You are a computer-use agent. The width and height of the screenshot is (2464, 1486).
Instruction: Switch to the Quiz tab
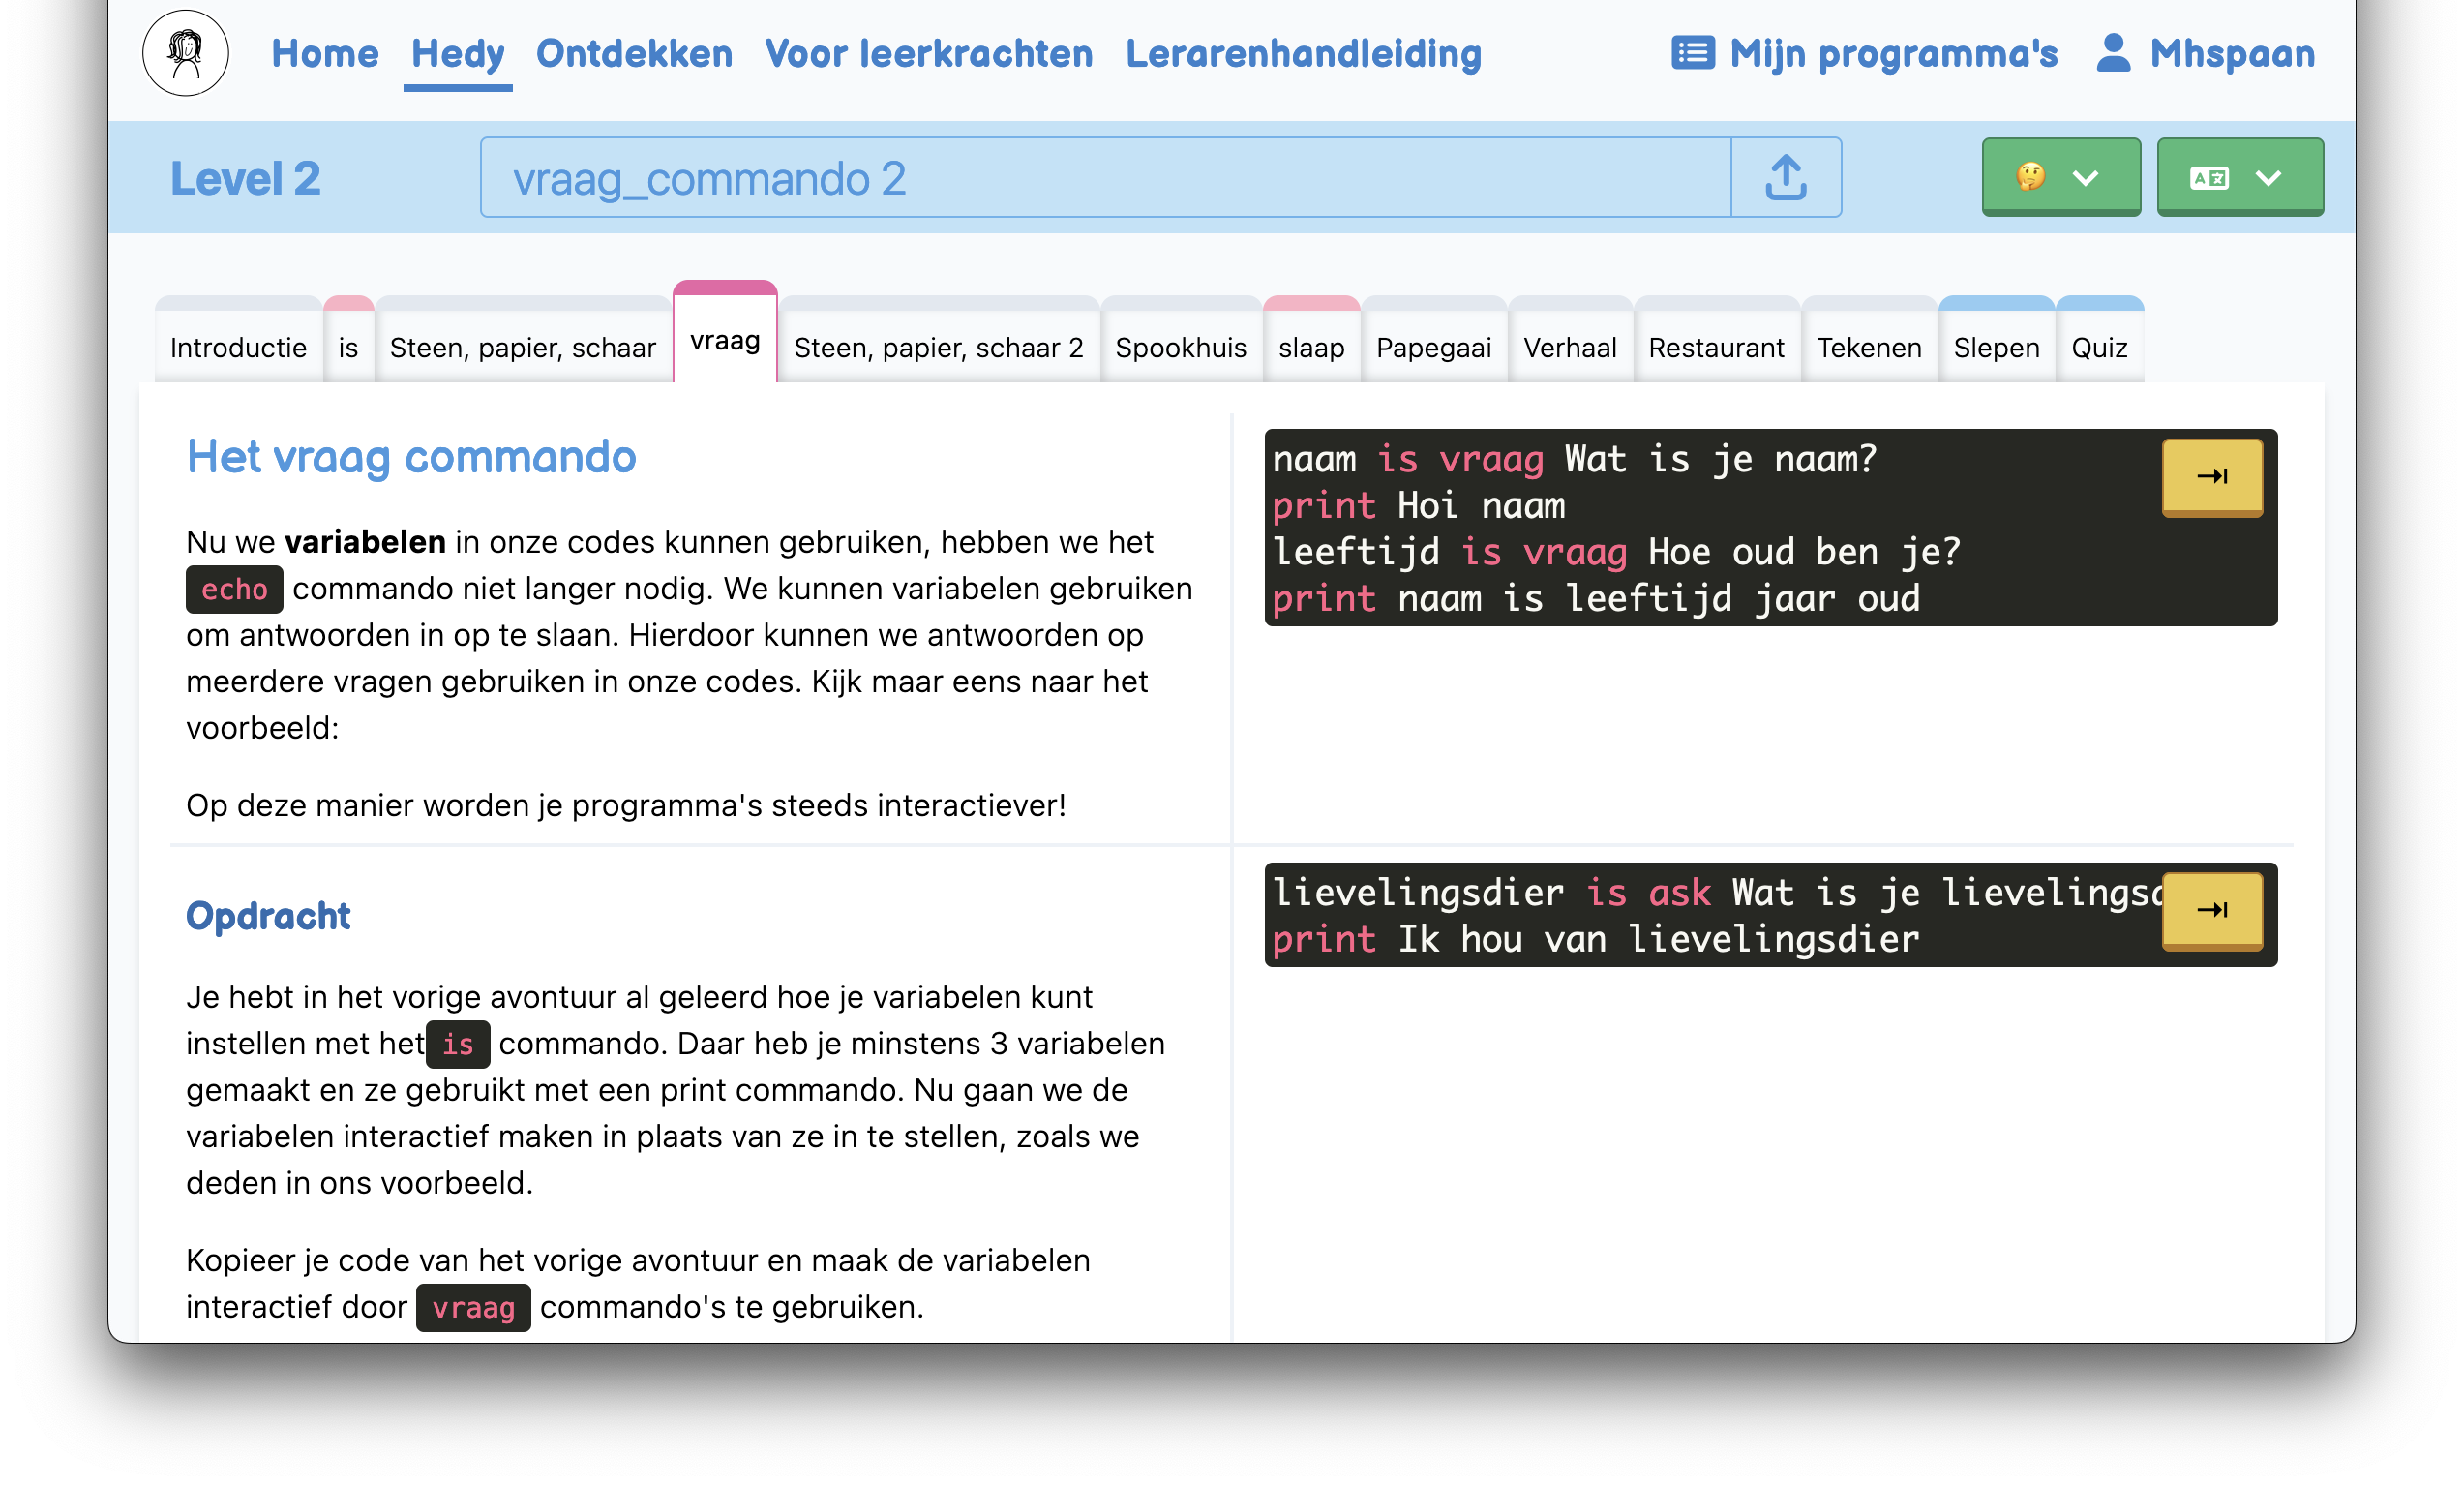[x=2099, y=348]
